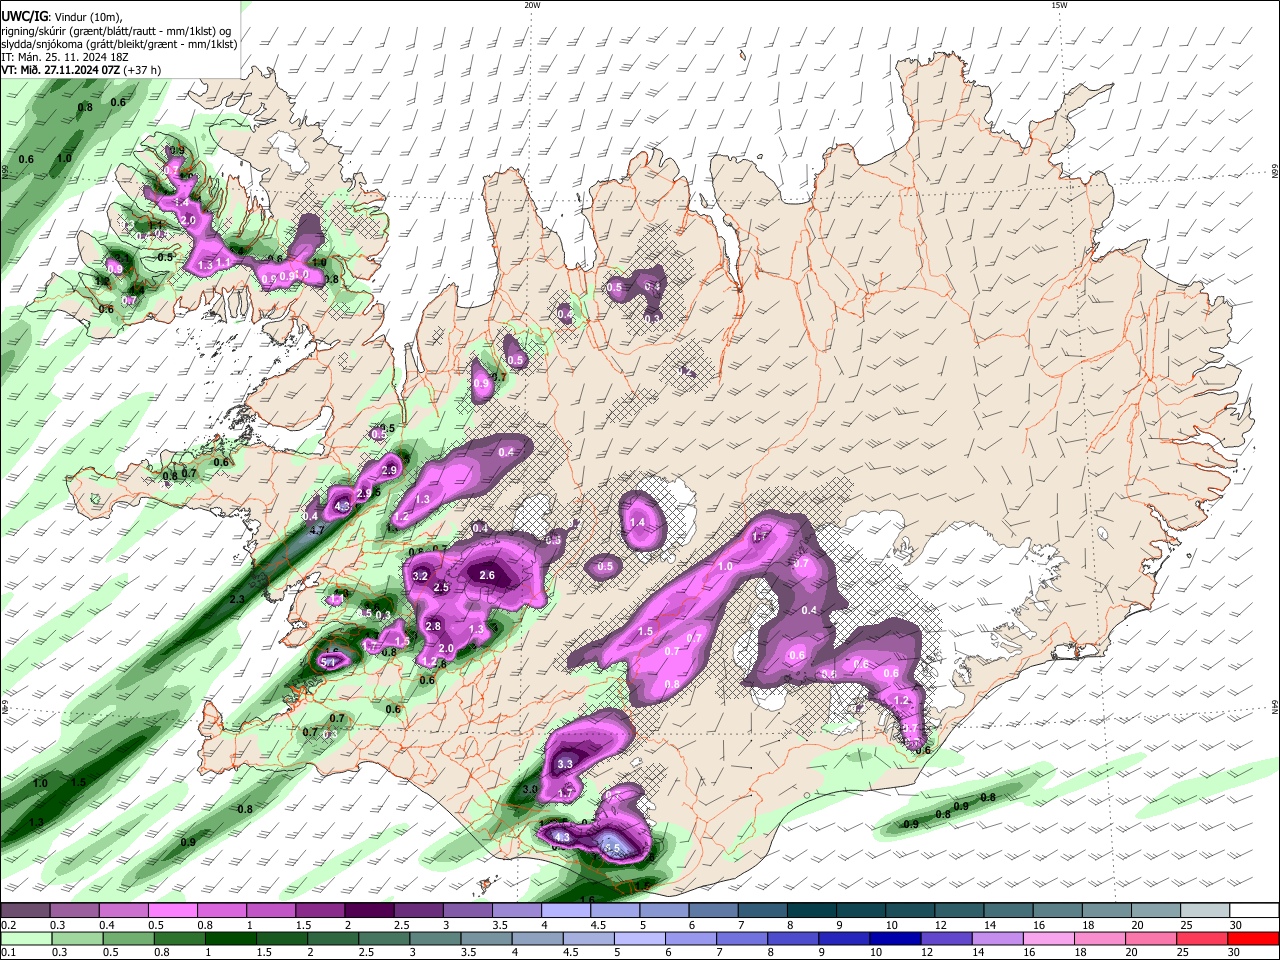Click the "1.3" rain value in bottom-left sea
The height and width of the screenshot is (960, 1280).
pos(37,822)
